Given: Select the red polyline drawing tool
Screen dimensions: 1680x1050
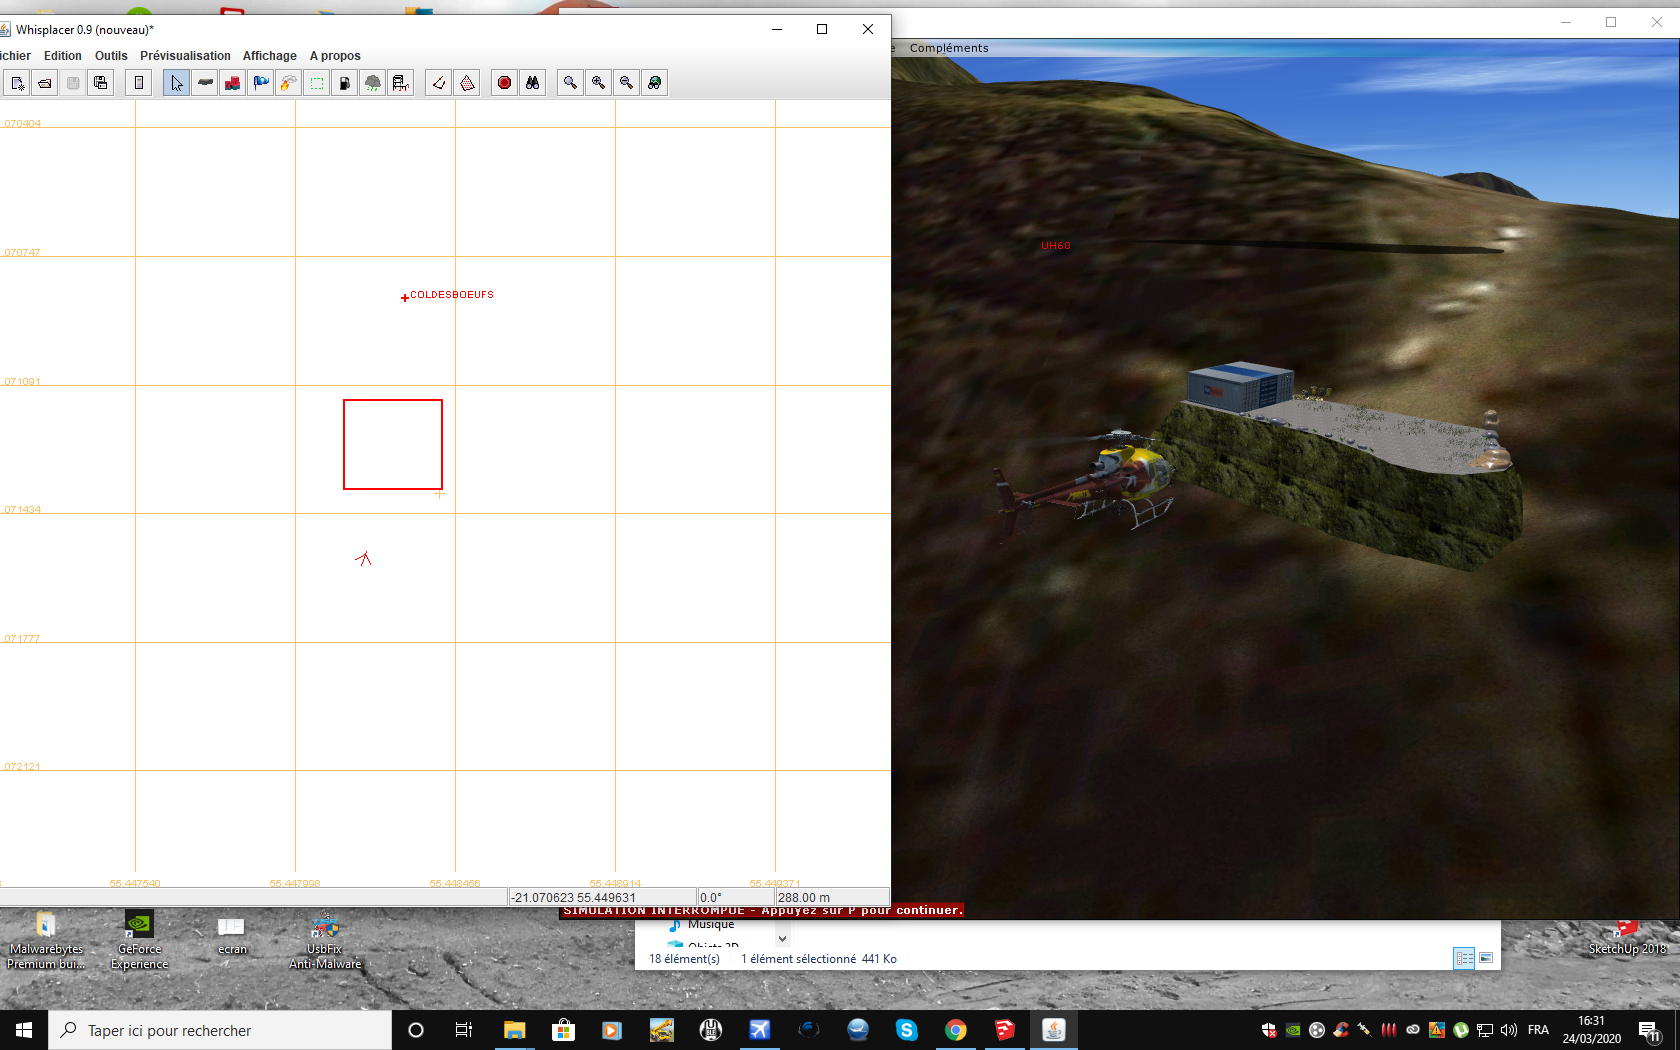Looking at the screenshot, I should tap(439, 83).
